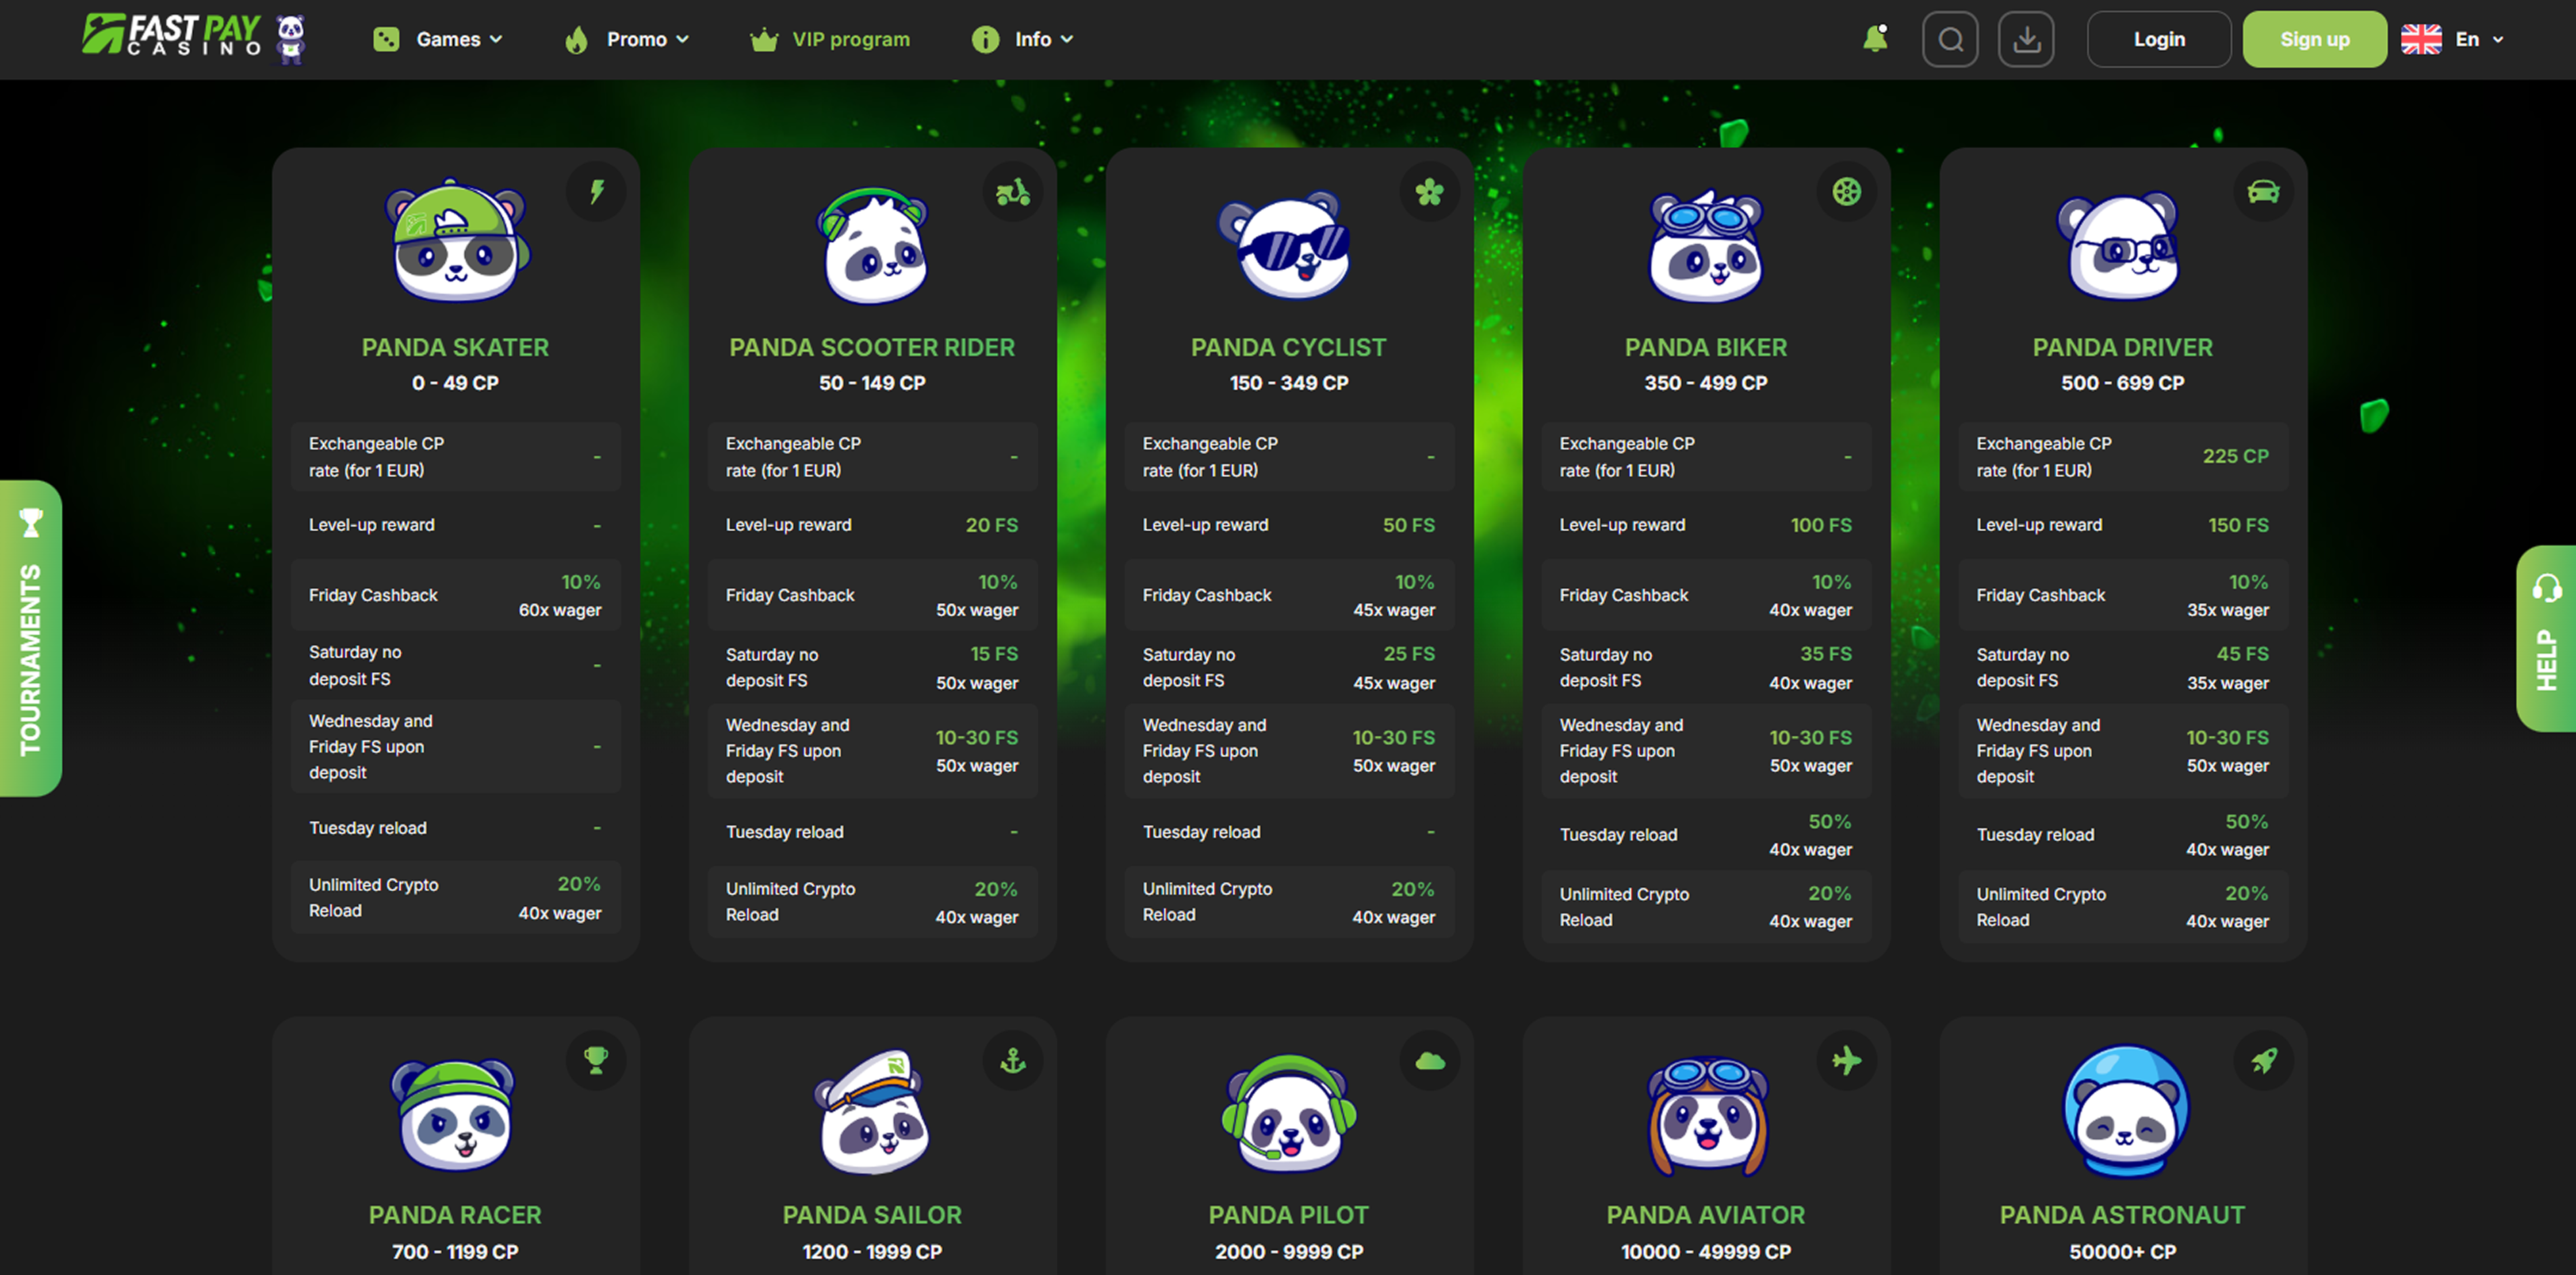Click the UK flag language icon
Image resolution: width=2576 pixels, height=1275 pixels.
[2421, 39]
